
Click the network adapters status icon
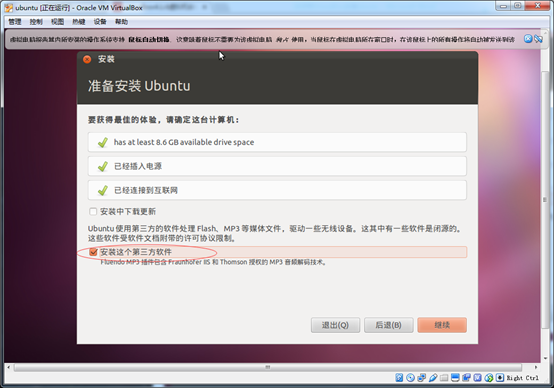(422, 378)
